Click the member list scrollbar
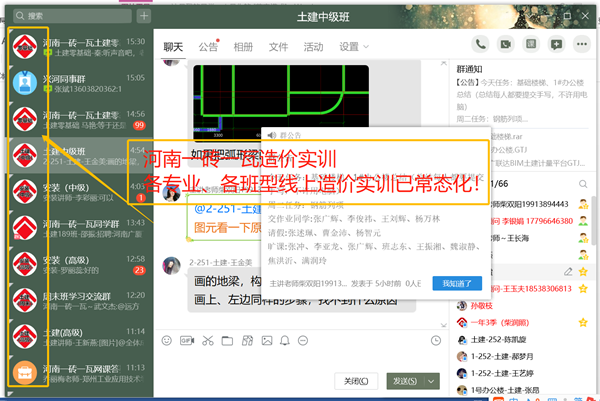The height and width of the screenshot is (401, 600). (x=594, y=220)
